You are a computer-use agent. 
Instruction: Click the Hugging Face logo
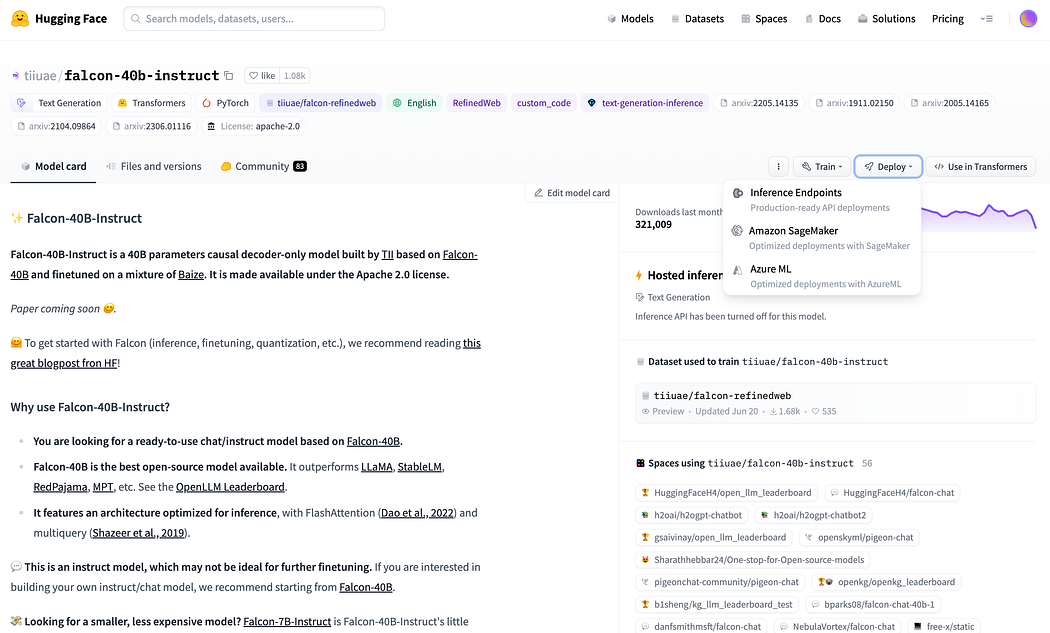point(59,19)
